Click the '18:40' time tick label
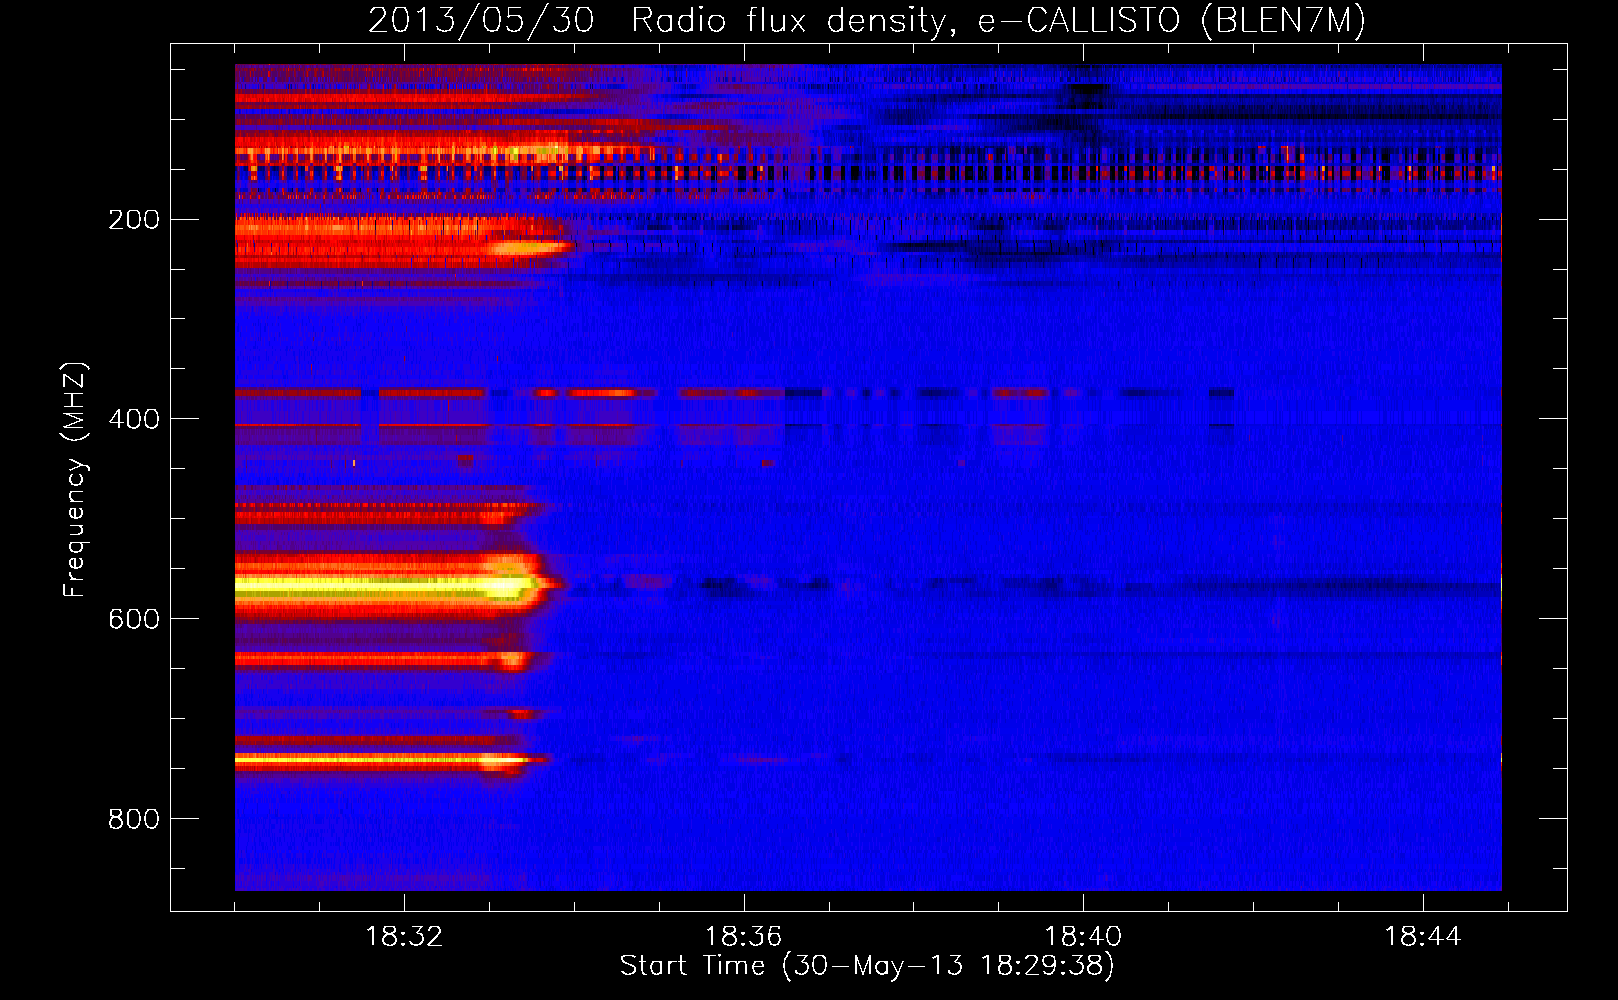1618x1000 pixels. coord(1083,937)
